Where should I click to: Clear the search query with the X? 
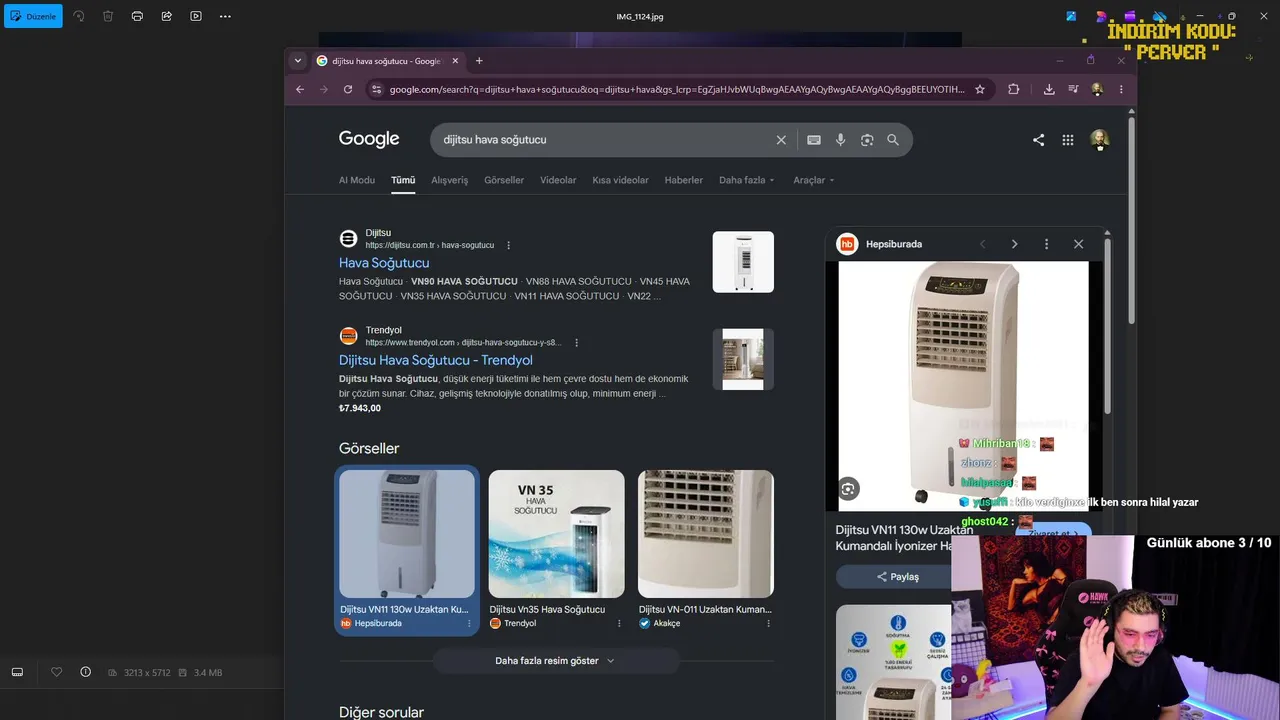[781, 140]
